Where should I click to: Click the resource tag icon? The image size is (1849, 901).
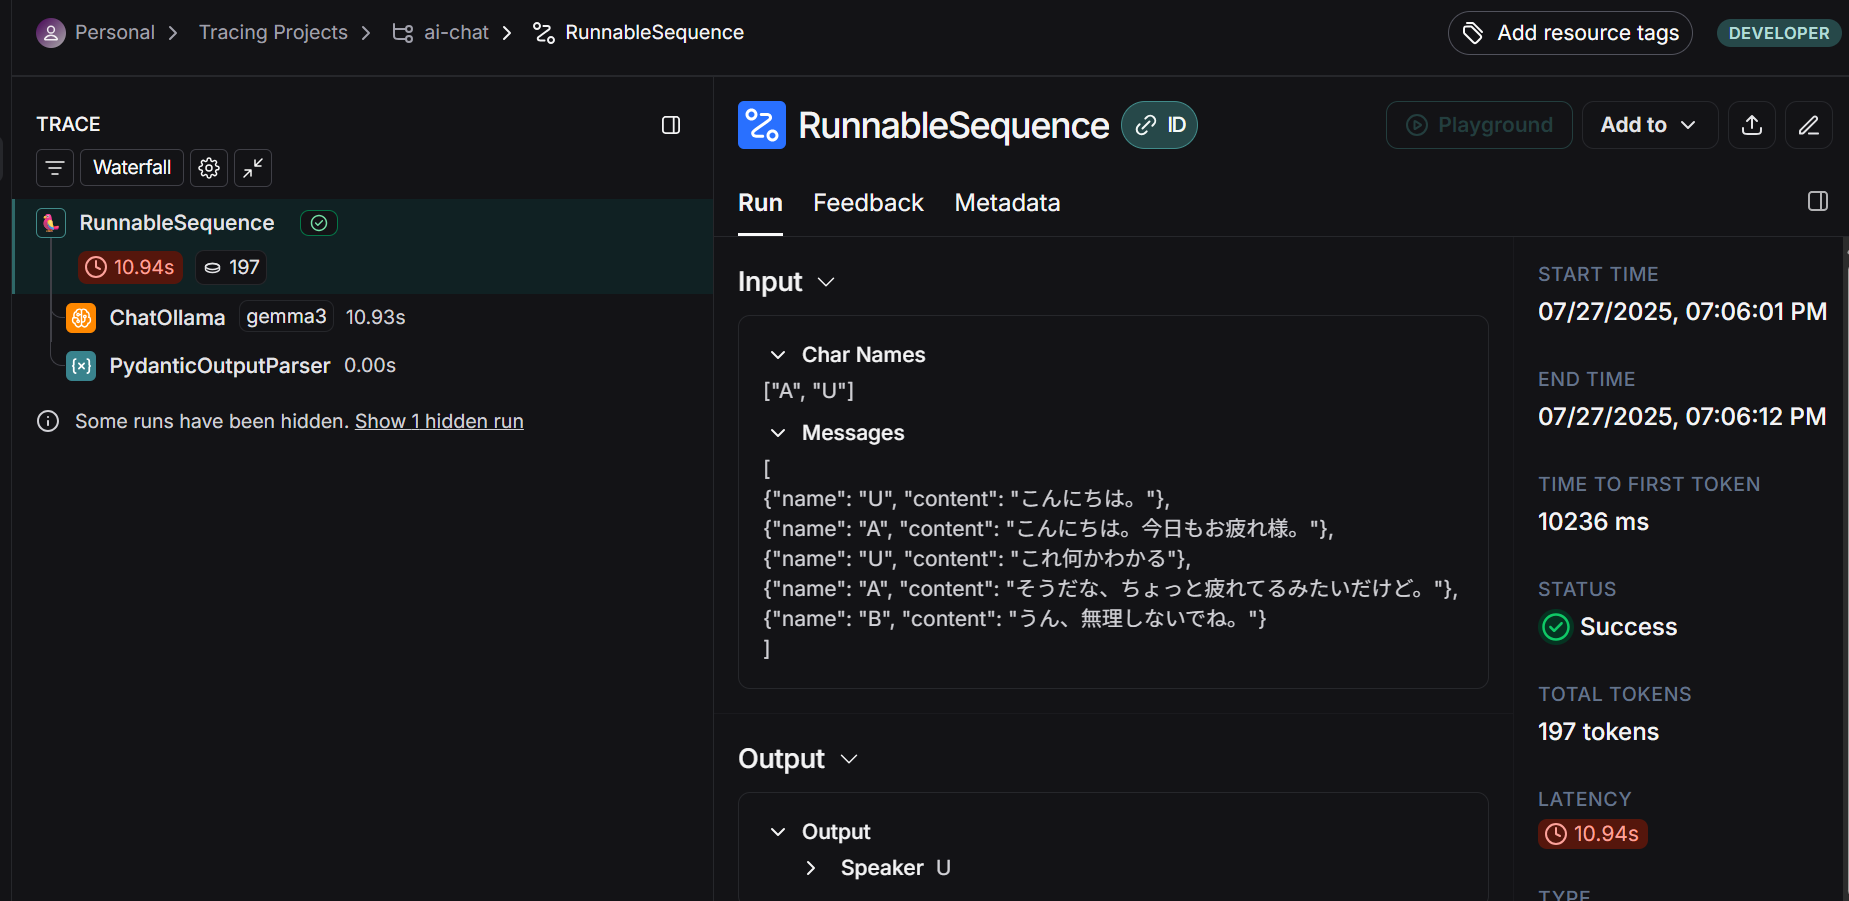pyautogui.click(x=1473, y=33)
